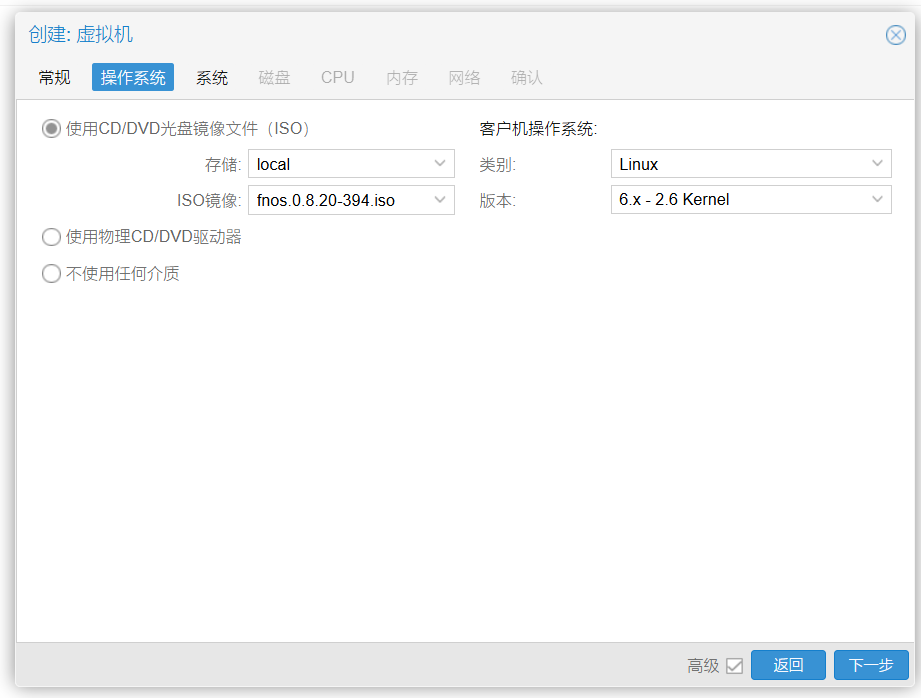
Task: Toggle the 高级 checkbox
Action: tap(734, 666)
